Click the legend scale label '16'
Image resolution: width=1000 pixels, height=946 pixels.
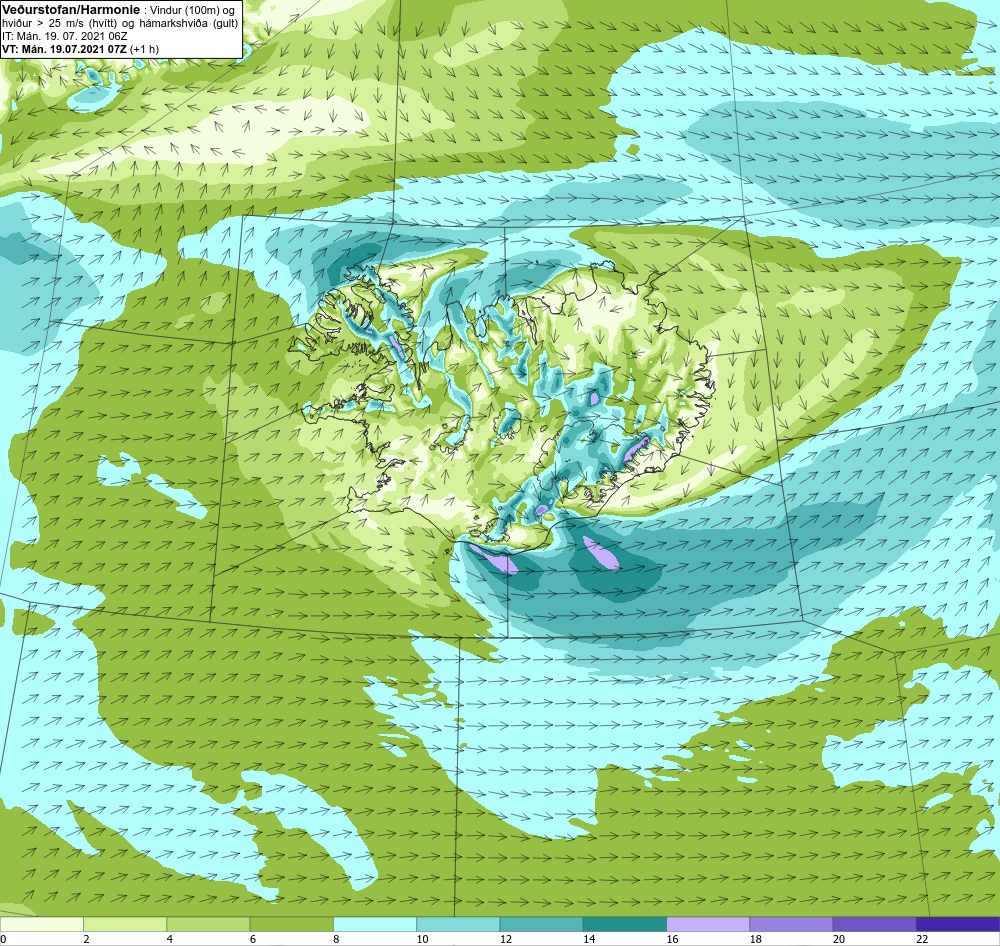(x=672, y=939)
